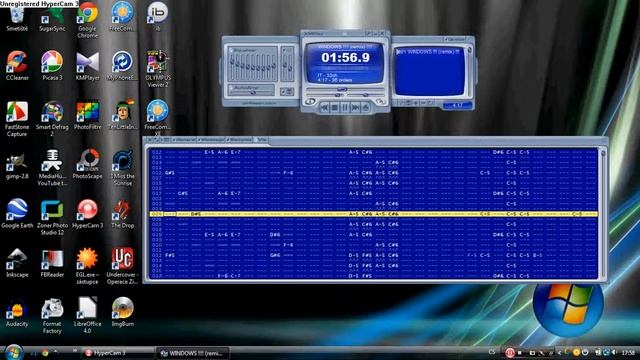640x360 pixels.
Task: Open the Undercover Operace icon
Action: click(x=122, y=267)
